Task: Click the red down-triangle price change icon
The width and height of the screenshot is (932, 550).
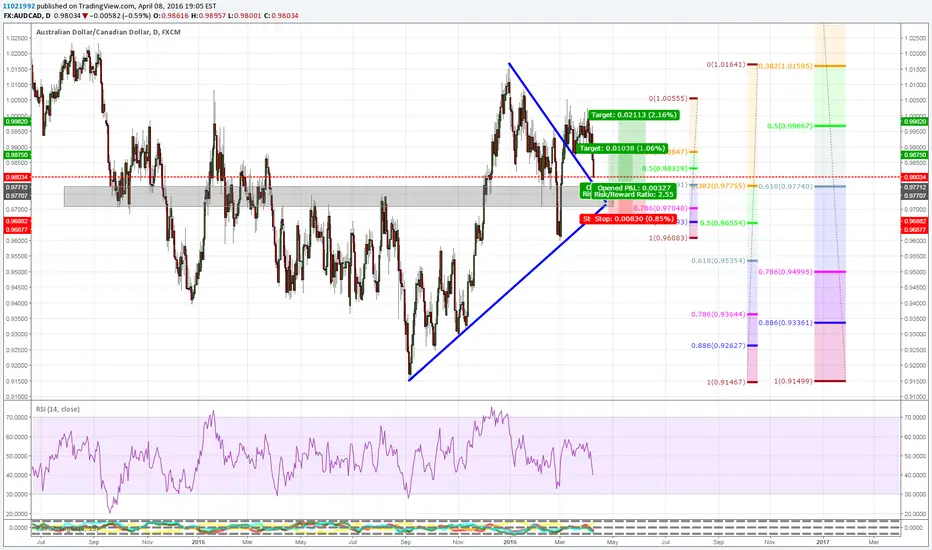Action: 86,15
